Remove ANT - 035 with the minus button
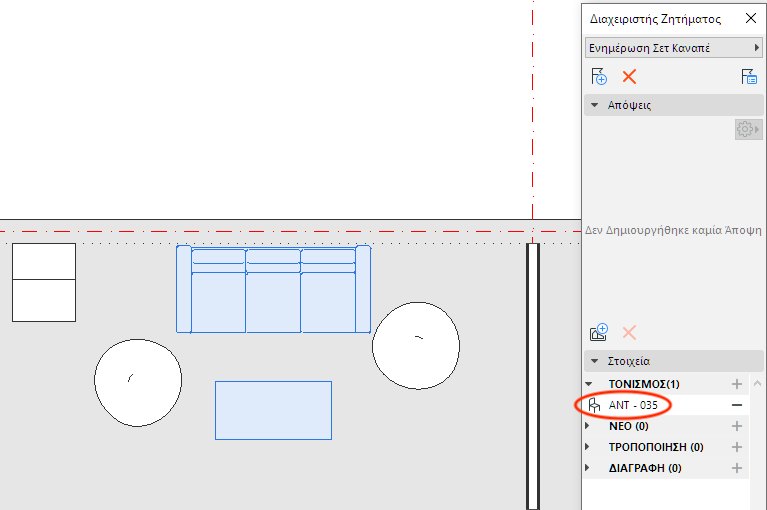 pos(737,405)
